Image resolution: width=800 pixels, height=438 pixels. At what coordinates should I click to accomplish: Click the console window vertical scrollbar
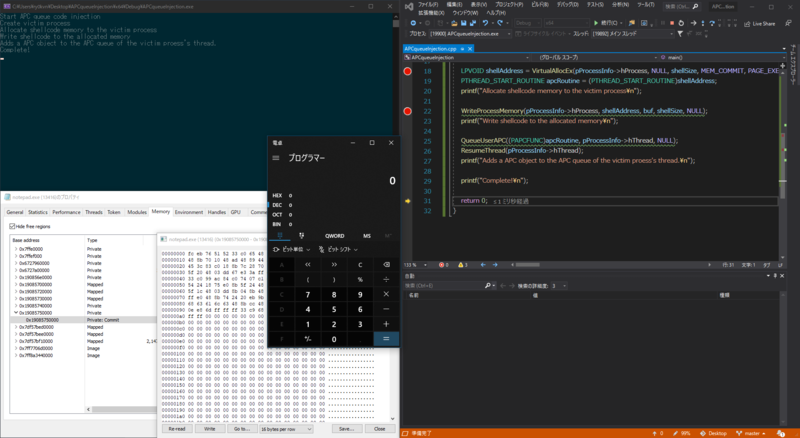coord(396,101)
